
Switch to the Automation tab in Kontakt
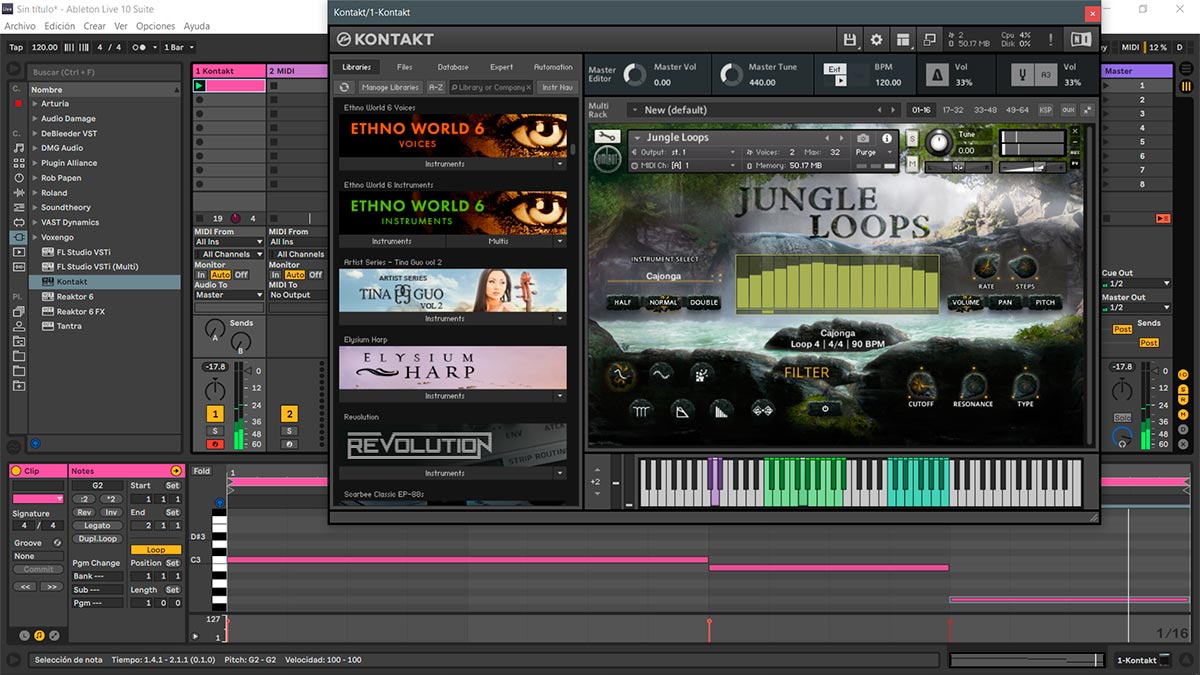553,67
